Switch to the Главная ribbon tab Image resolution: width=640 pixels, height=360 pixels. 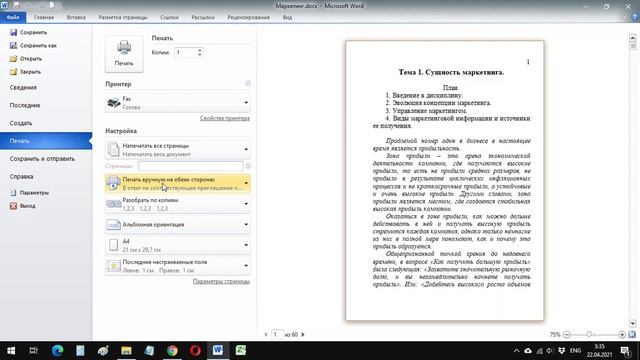pyautogui.click(x=44, y=17)
